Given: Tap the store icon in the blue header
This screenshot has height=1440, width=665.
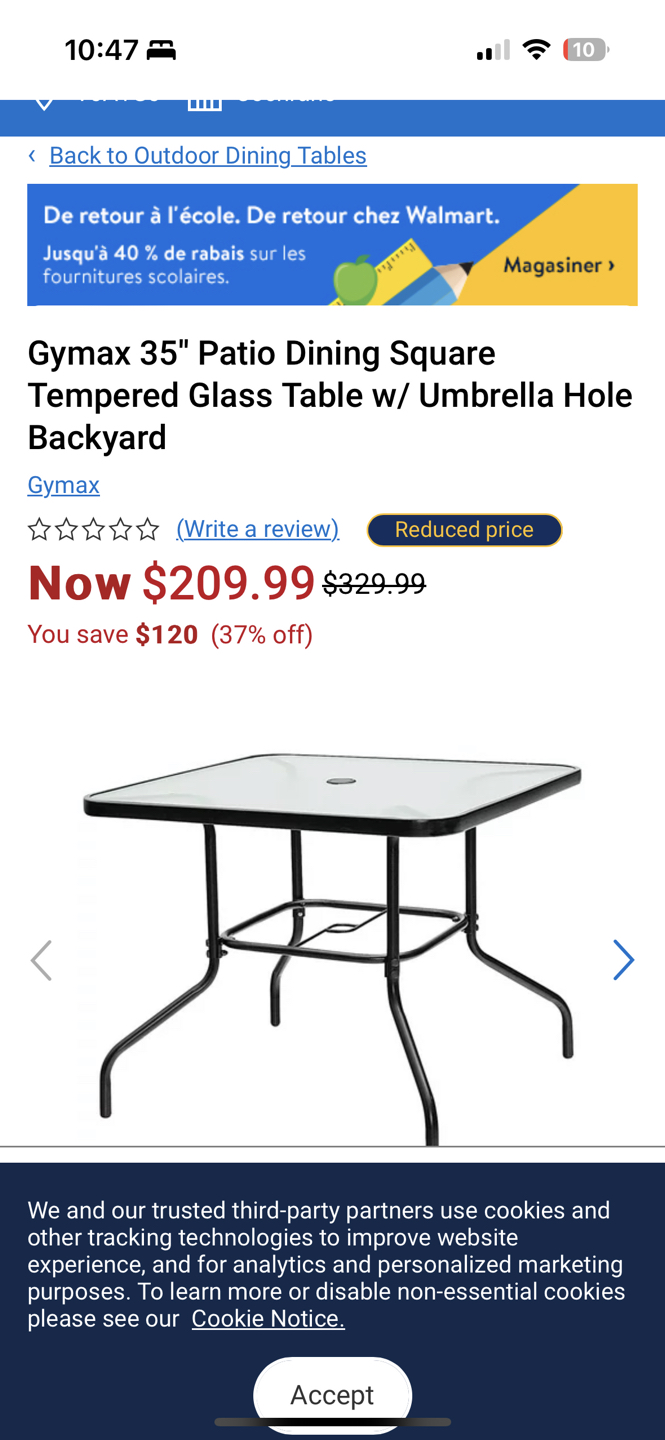Looking at the screenshot, I should click(204, 102).
